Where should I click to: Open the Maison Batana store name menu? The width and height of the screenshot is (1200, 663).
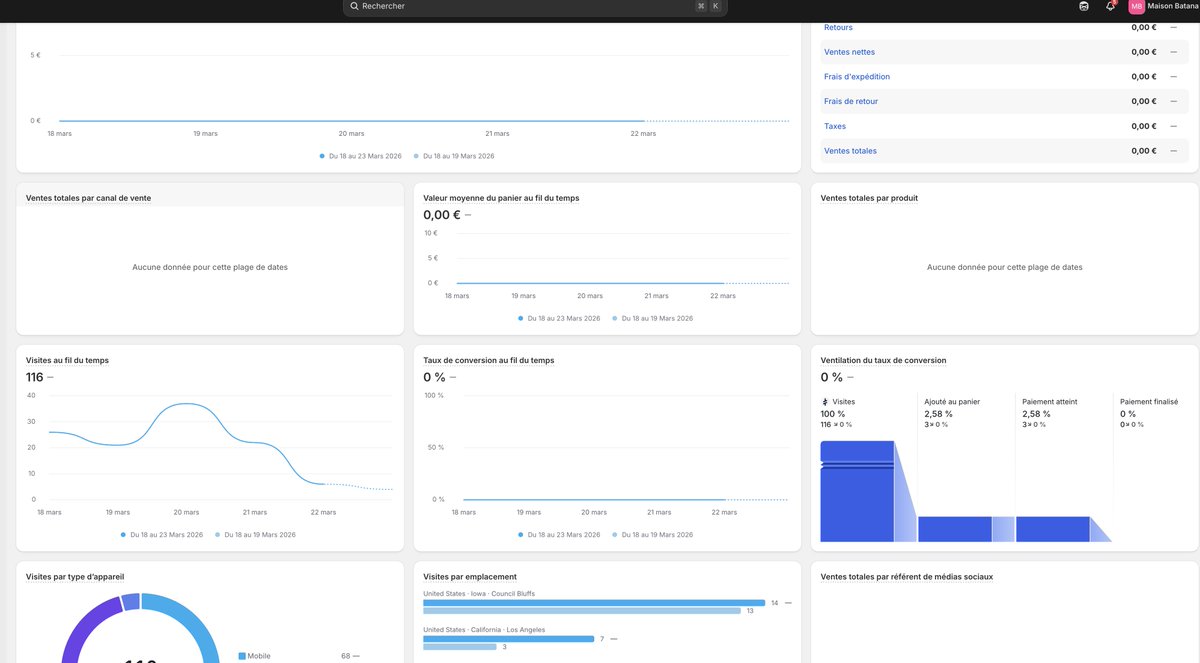click(x=1173, y=6)
